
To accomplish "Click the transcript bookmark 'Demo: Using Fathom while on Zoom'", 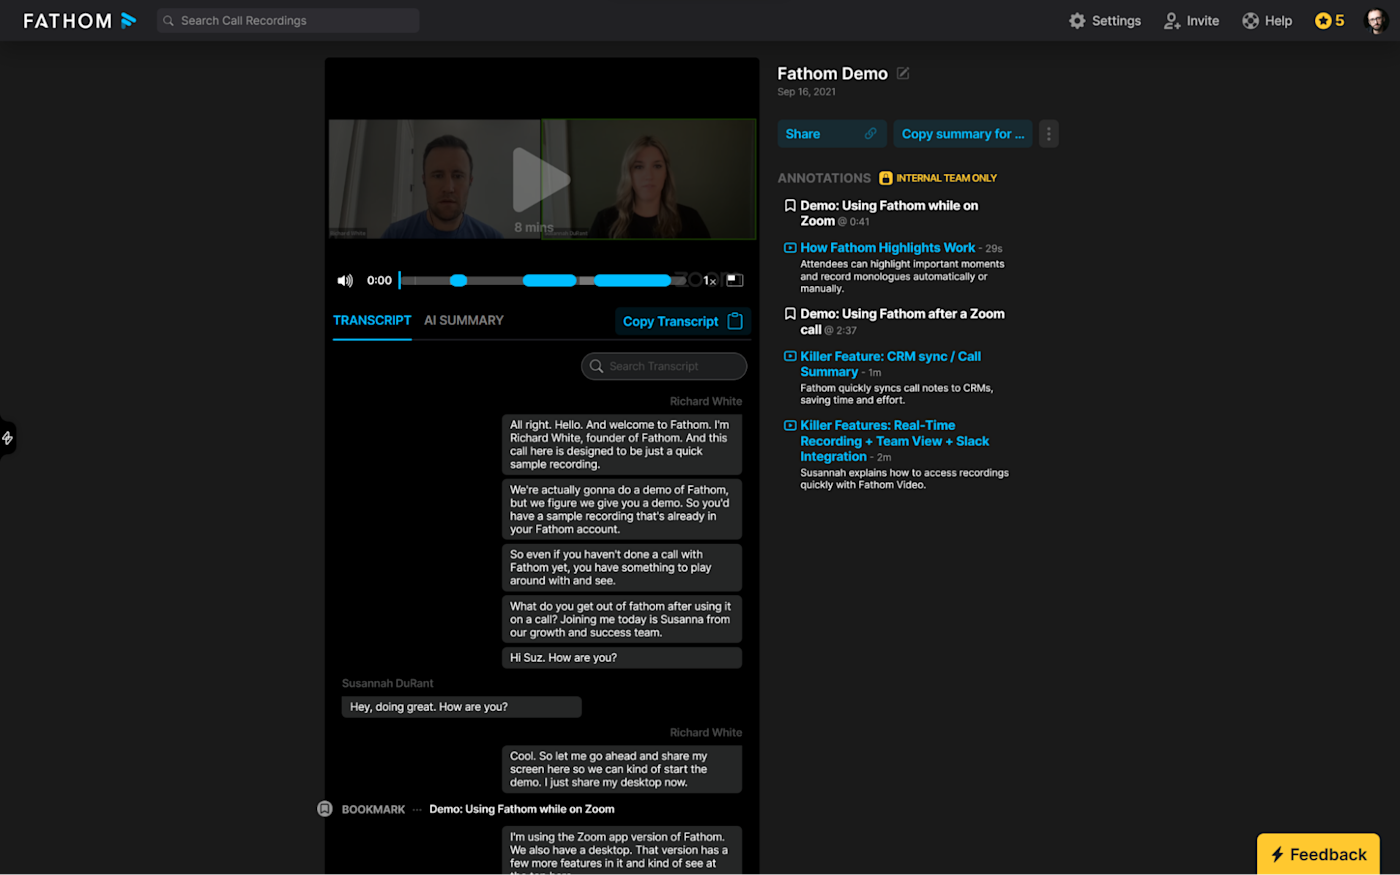I will pos(522,809).
